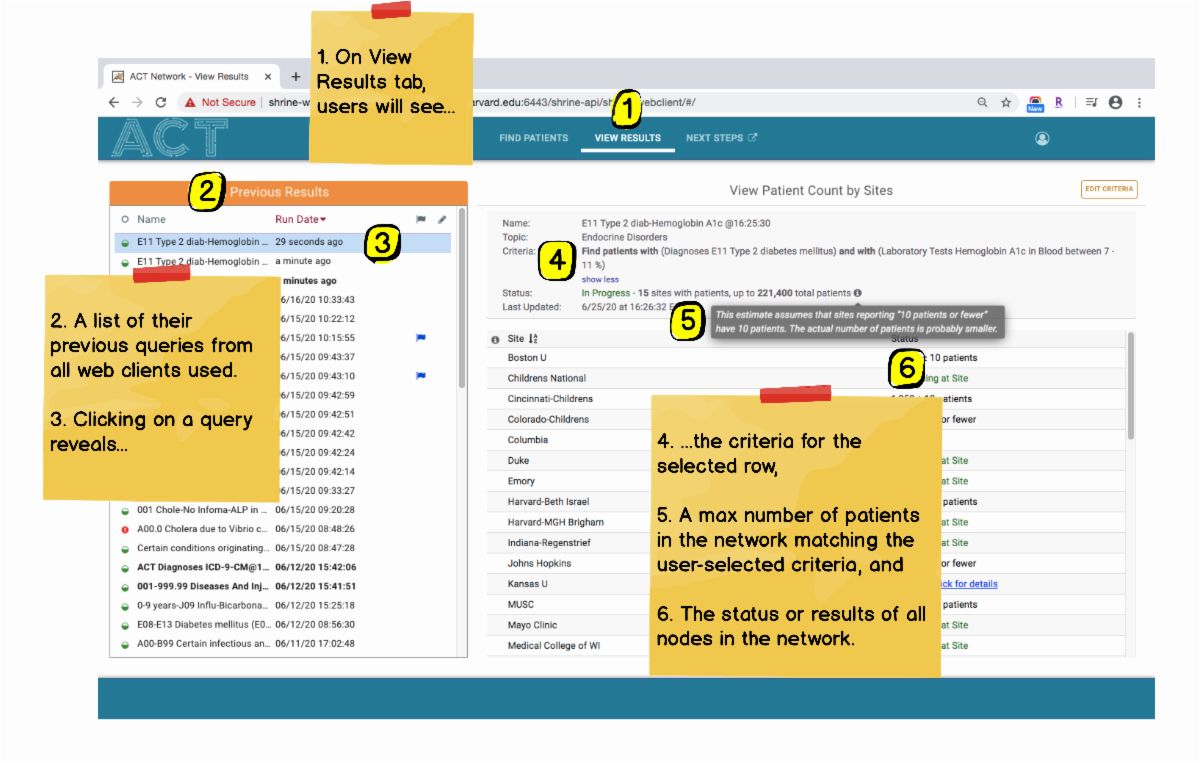Click the blue flag on the 09:43:10 query
The image size is (1200, 763).
(421, 376)
